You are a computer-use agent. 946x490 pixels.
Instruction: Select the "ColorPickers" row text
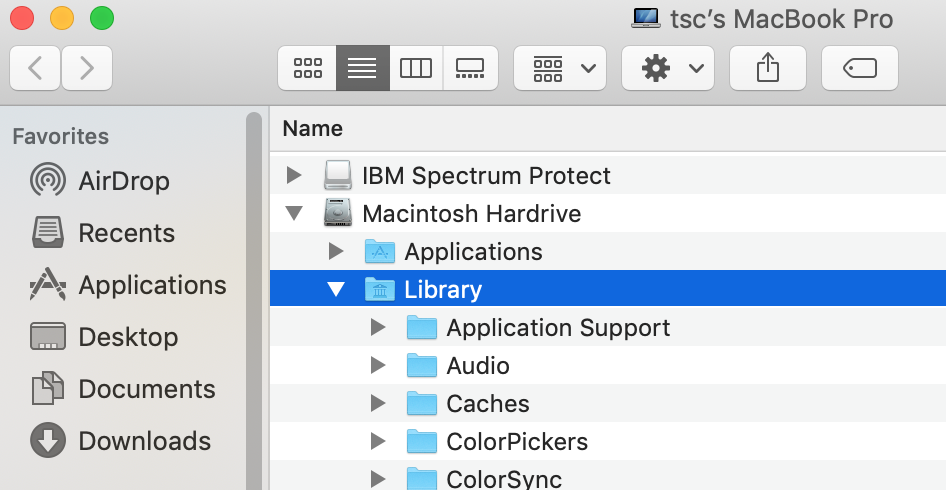[517, 442]
